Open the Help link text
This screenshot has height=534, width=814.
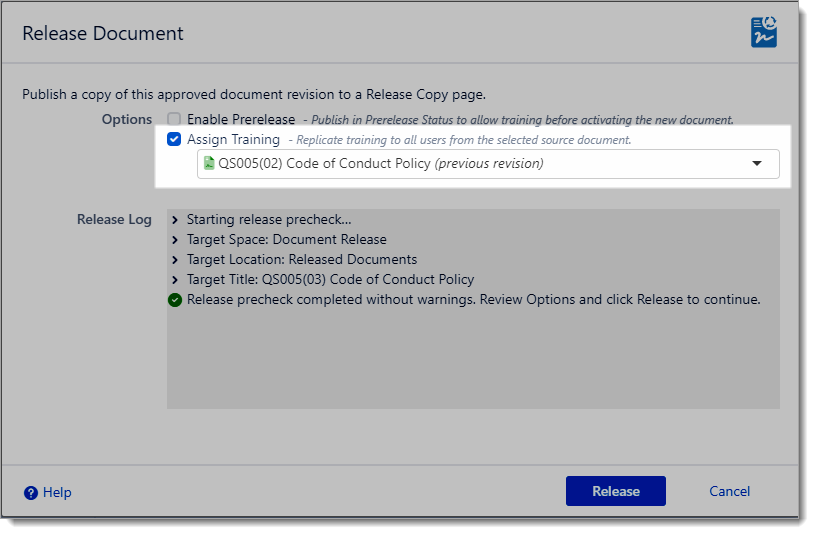[x=57, y=492]
